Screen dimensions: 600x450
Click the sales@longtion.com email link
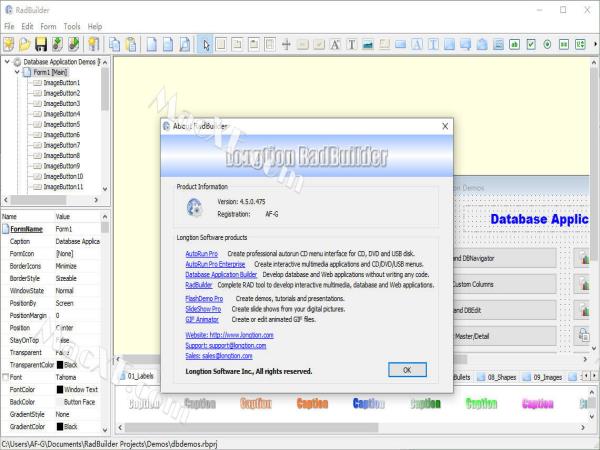[219, 355]
